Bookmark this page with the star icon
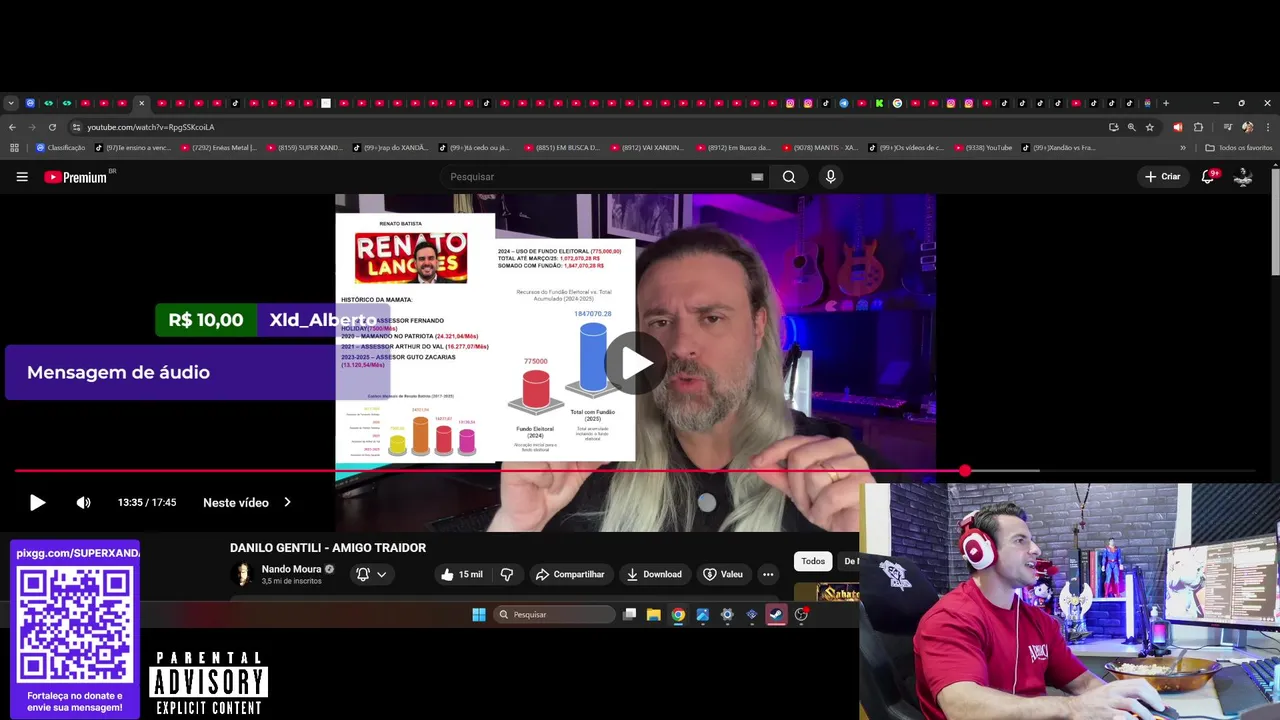The height and width of the screenshot is (720, 1280). (x=1150, y=127)
